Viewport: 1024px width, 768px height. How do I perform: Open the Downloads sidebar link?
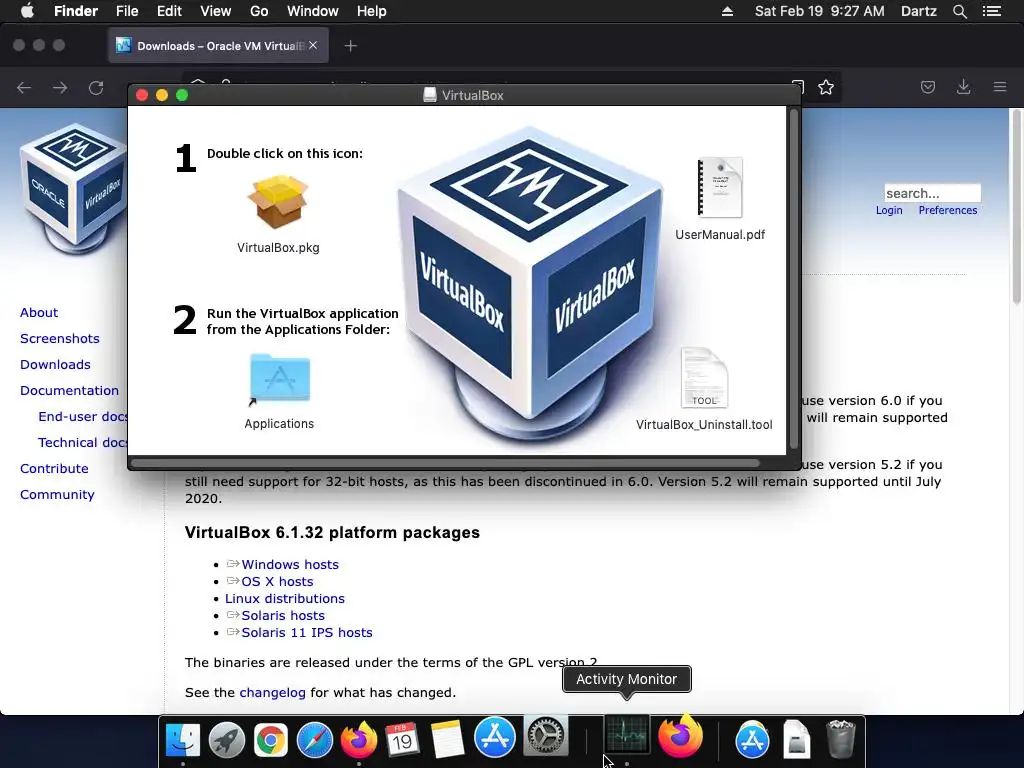pyautogui.click(x=55, y=364)
